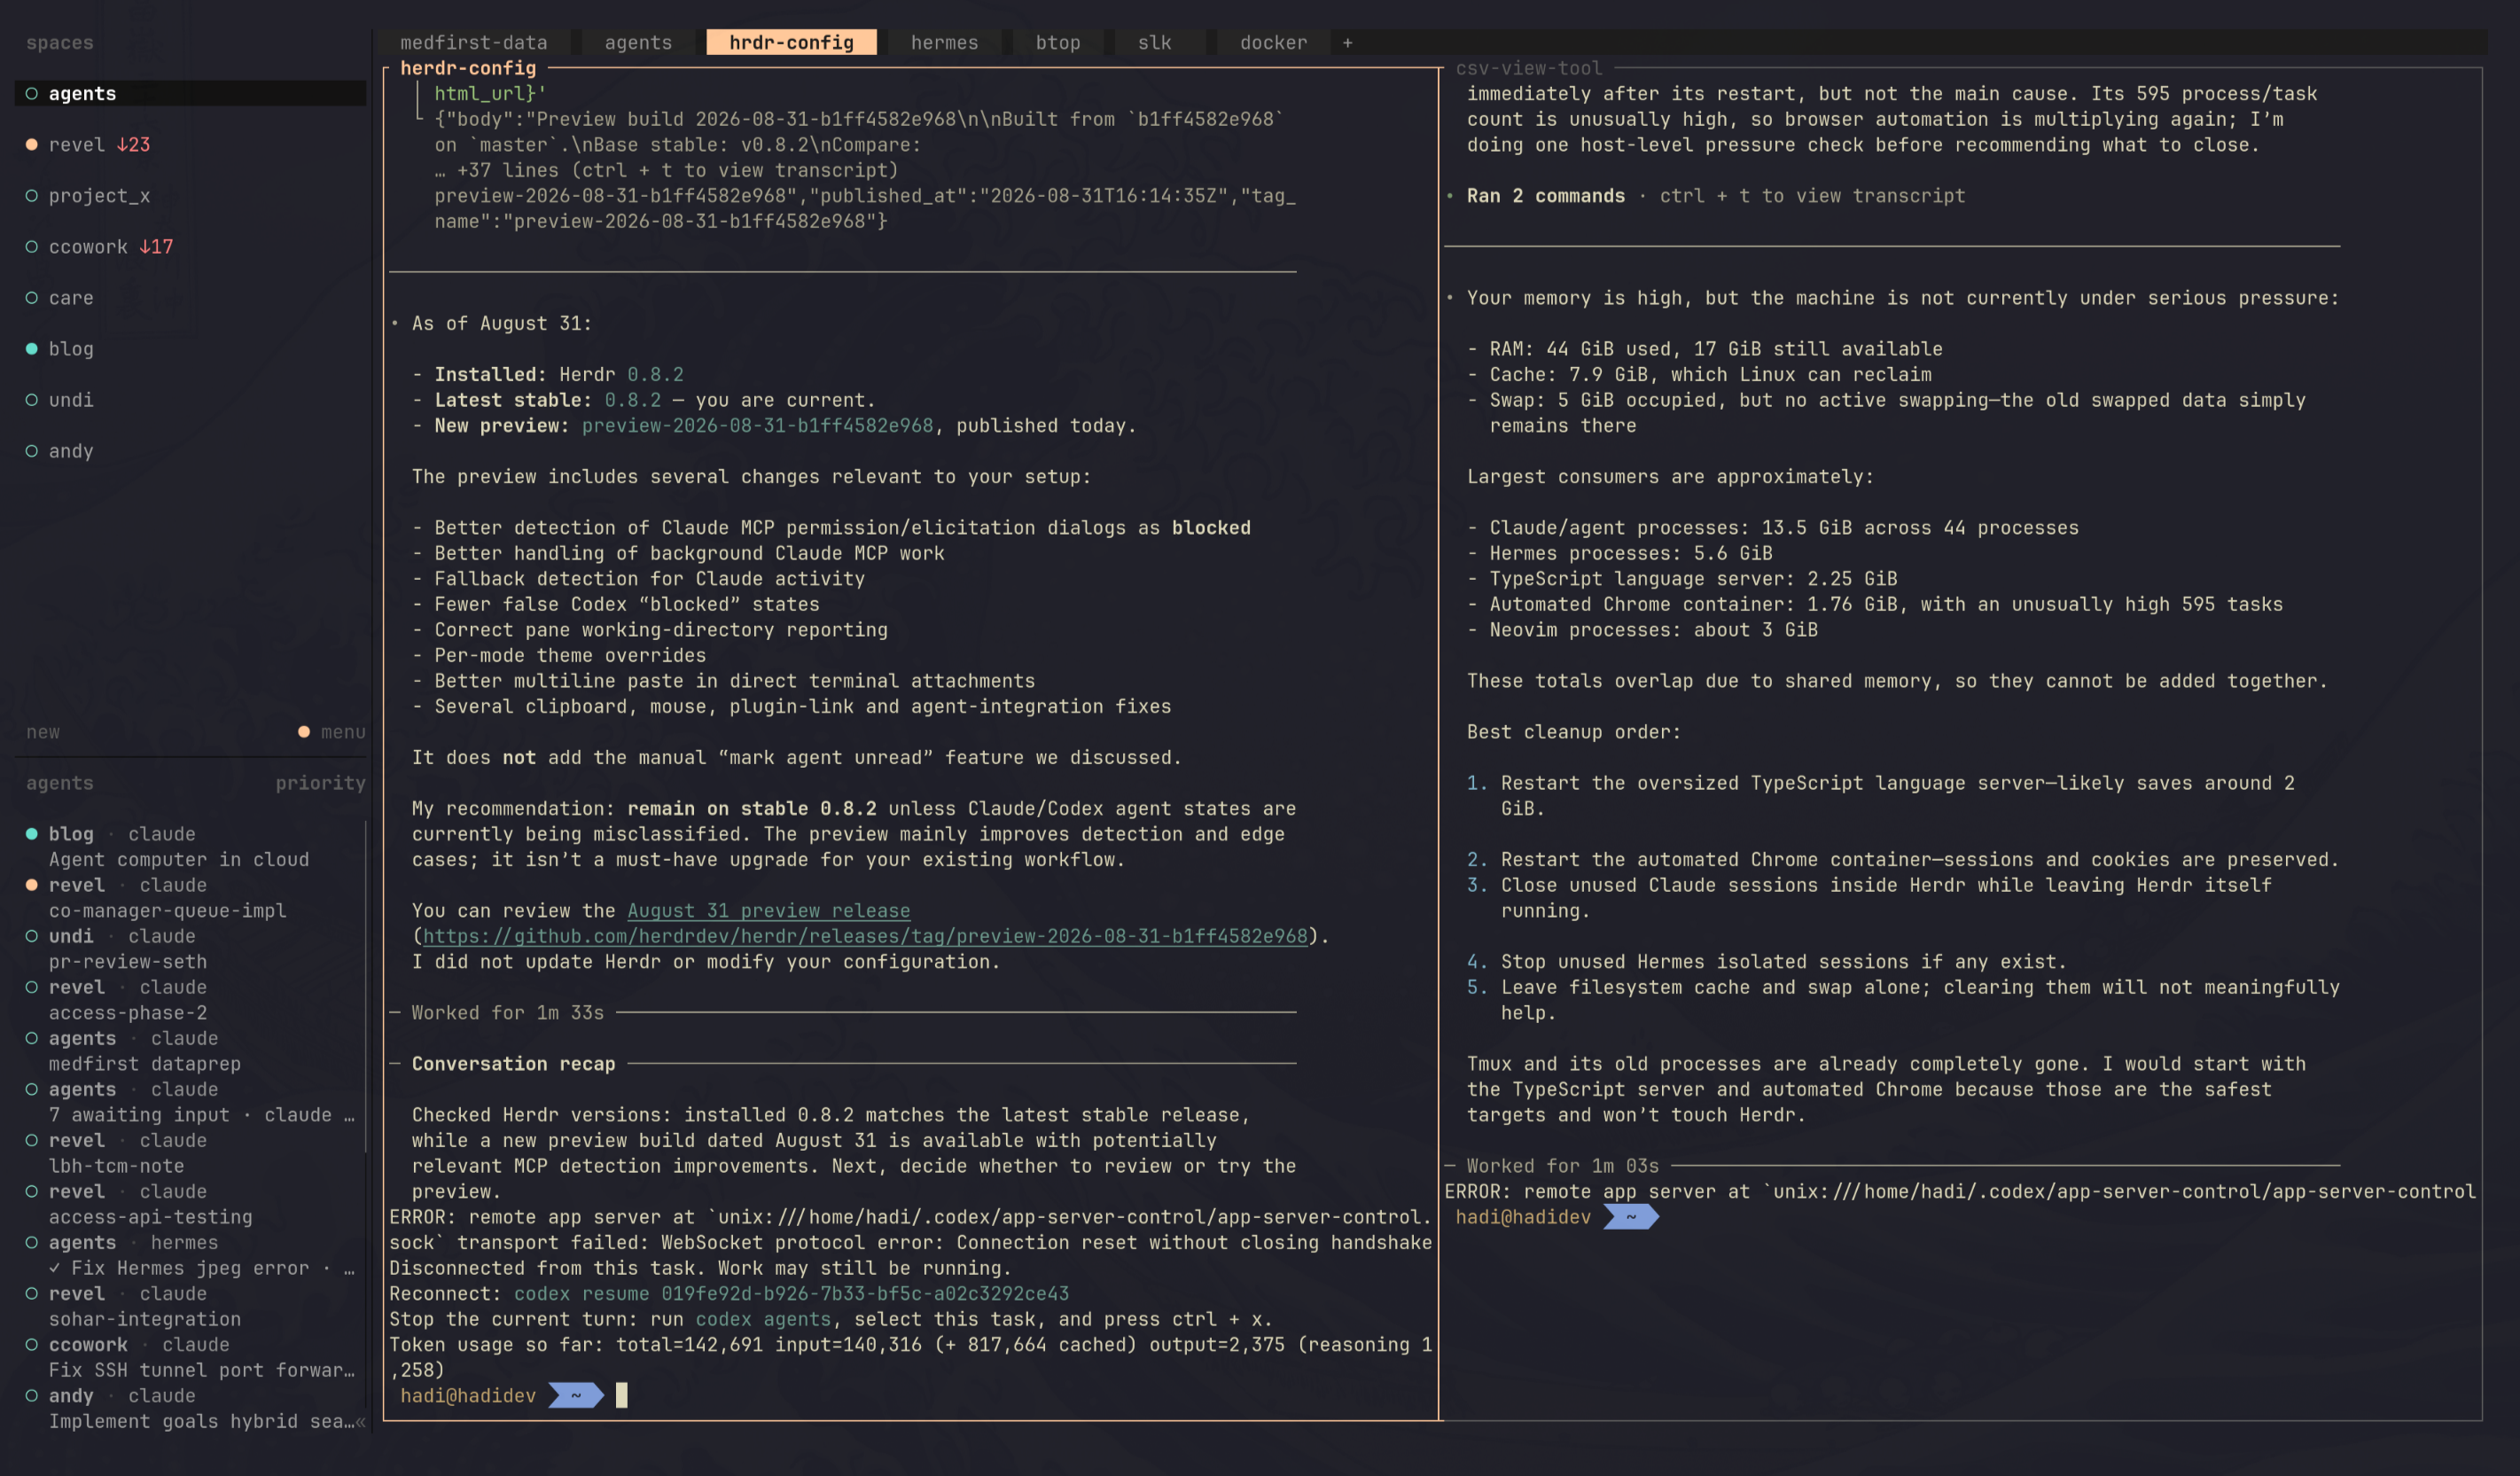Select the project_x space
Screen dimensions: 2520x1476
(x=190, y=195)
